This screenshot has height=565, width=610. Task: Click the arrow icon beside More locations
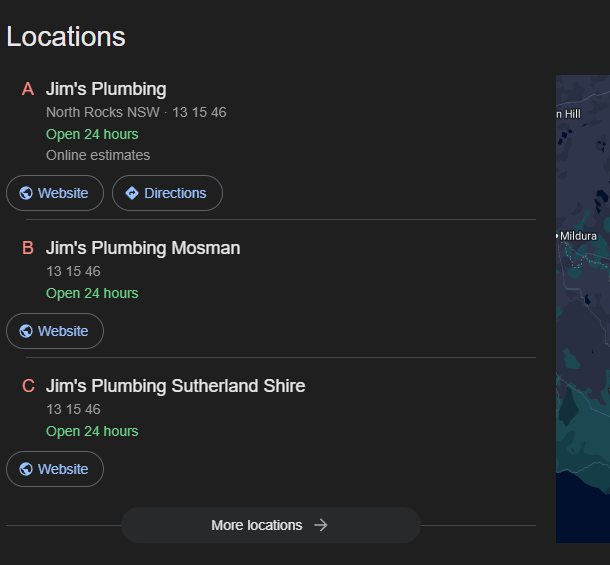coord(321,525)
